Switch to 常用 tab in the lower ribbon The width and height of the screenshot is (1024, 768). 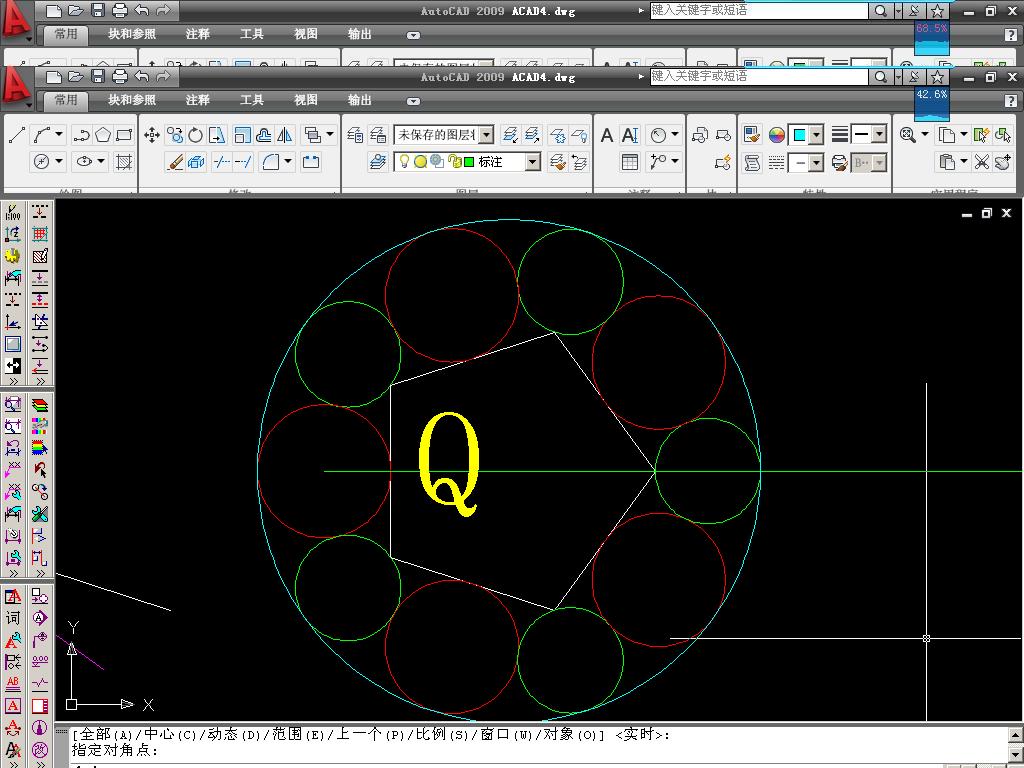(65, 100)
